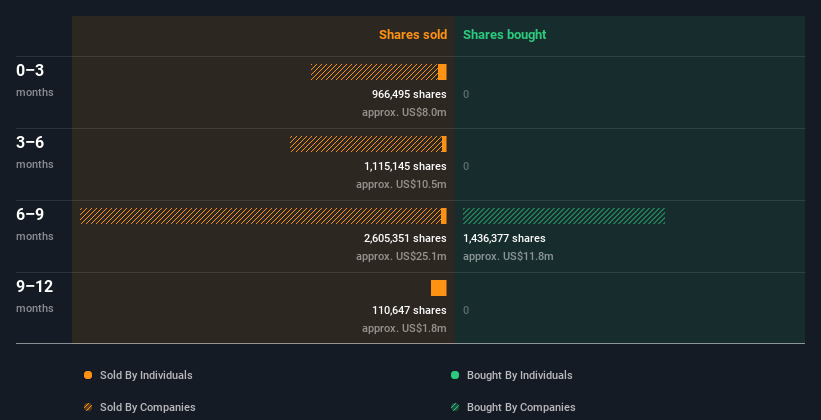821x420 pixels.
Task: Click the 1,115,145 shares value
Action: pos(405,166)
